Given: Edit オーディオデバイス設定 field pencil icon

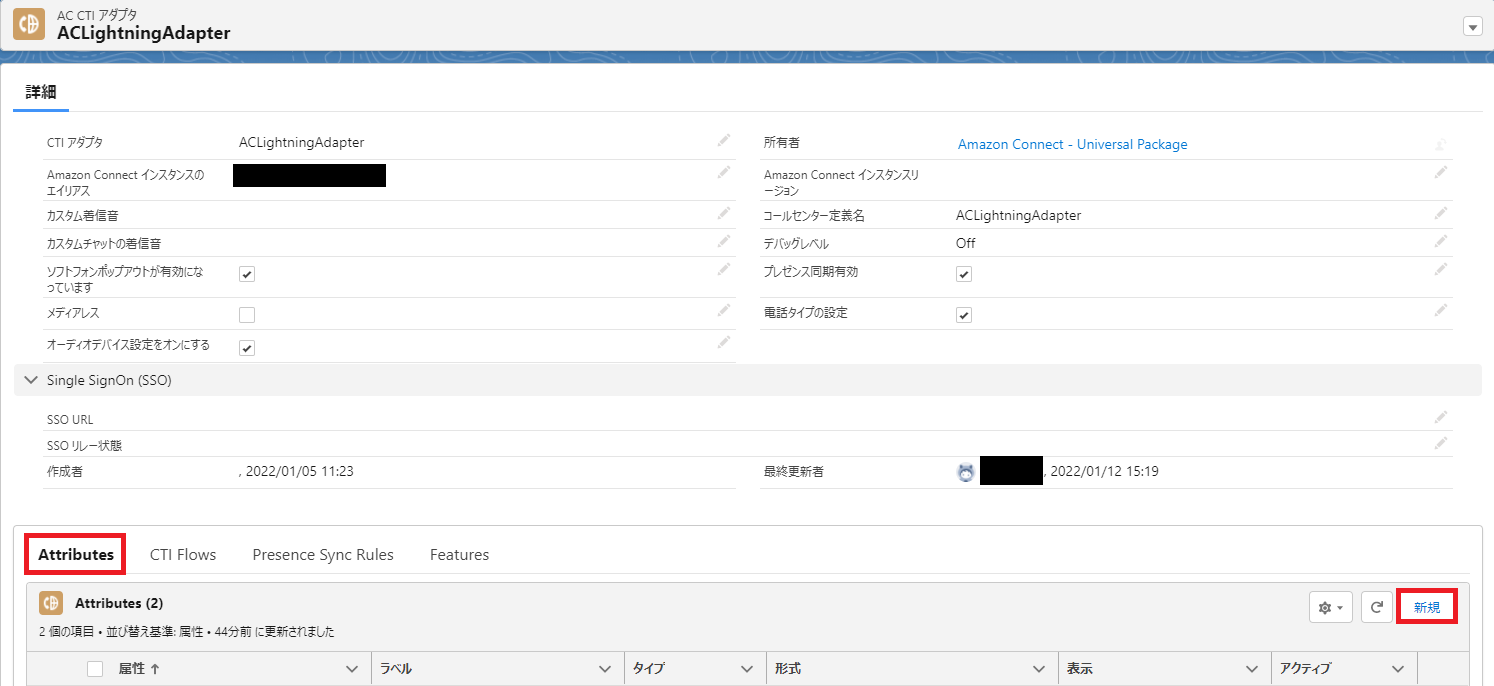Looking at the screenshot, I should point(724,342).
